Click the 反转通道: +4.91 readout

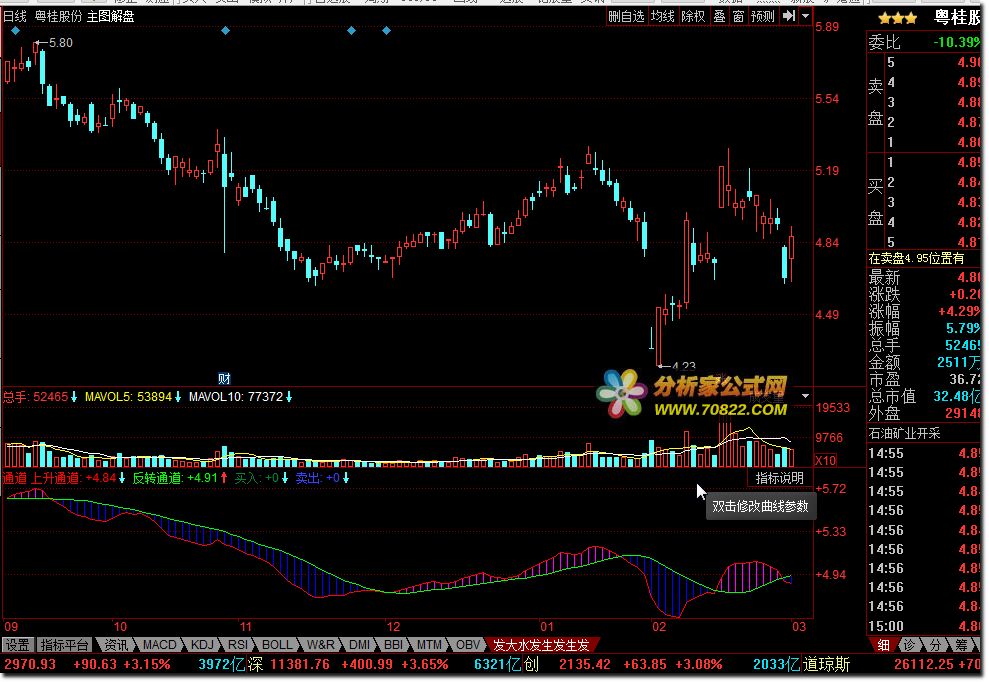[x=180, y=478]
